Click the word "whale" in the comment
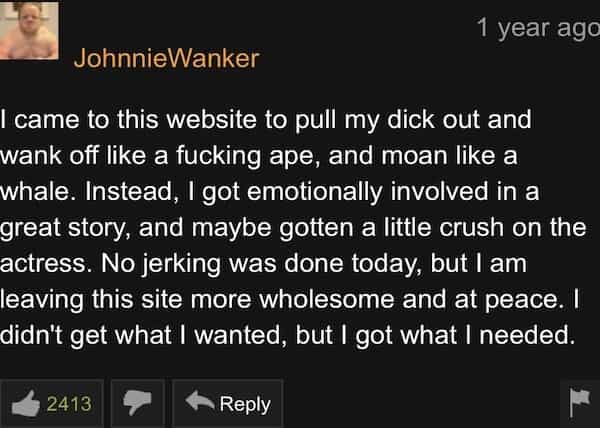The width and height of the screenshot is (600, 428). [x=38, y=192]
